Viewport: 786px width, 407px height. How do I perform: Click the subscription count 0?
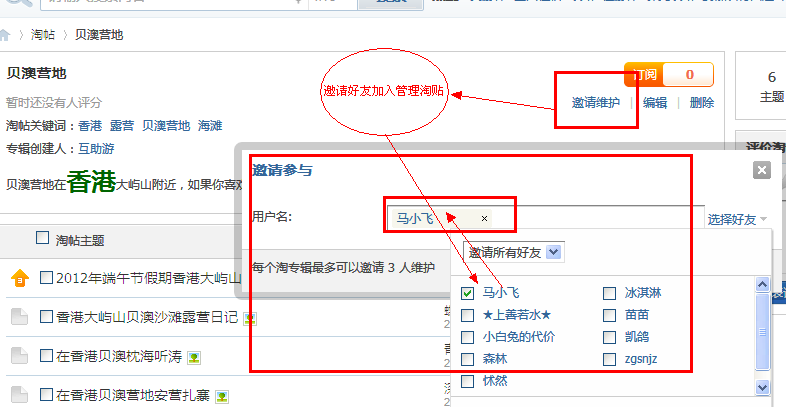(x=689, y=75)
